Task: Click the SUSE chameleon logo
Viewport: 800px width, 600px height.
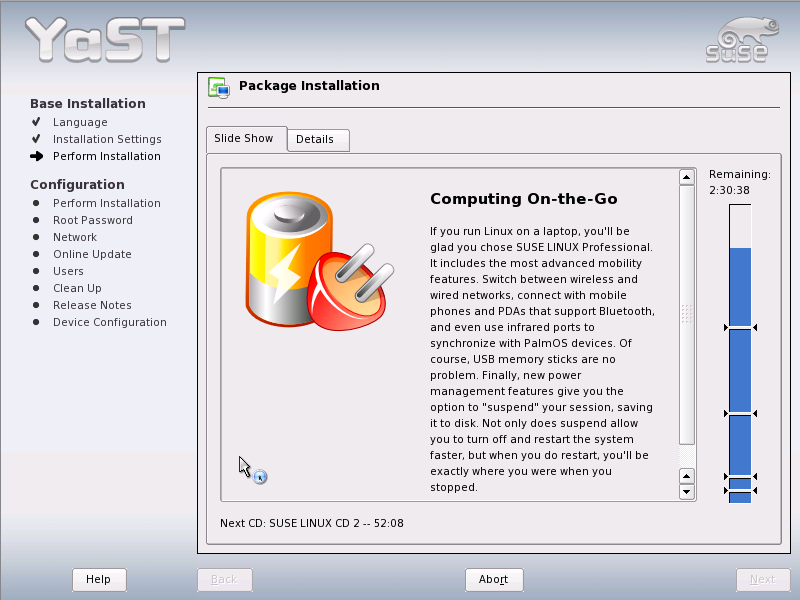Action: tap(742, 40)
